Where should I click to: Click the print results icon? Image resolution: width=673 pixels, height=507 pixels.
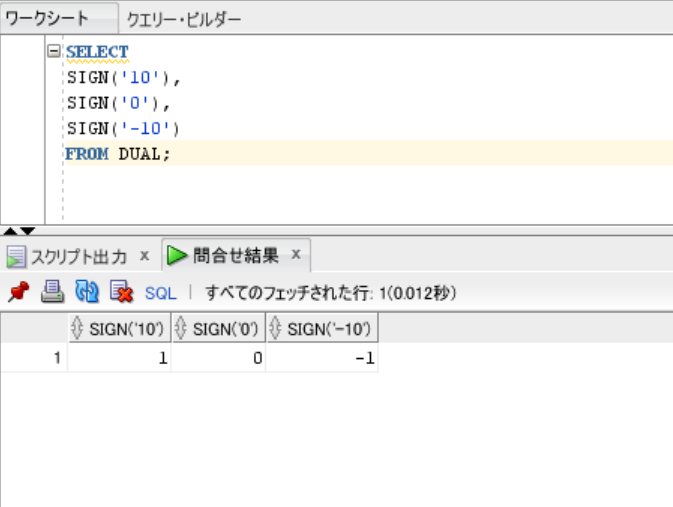tap(53, 293)
